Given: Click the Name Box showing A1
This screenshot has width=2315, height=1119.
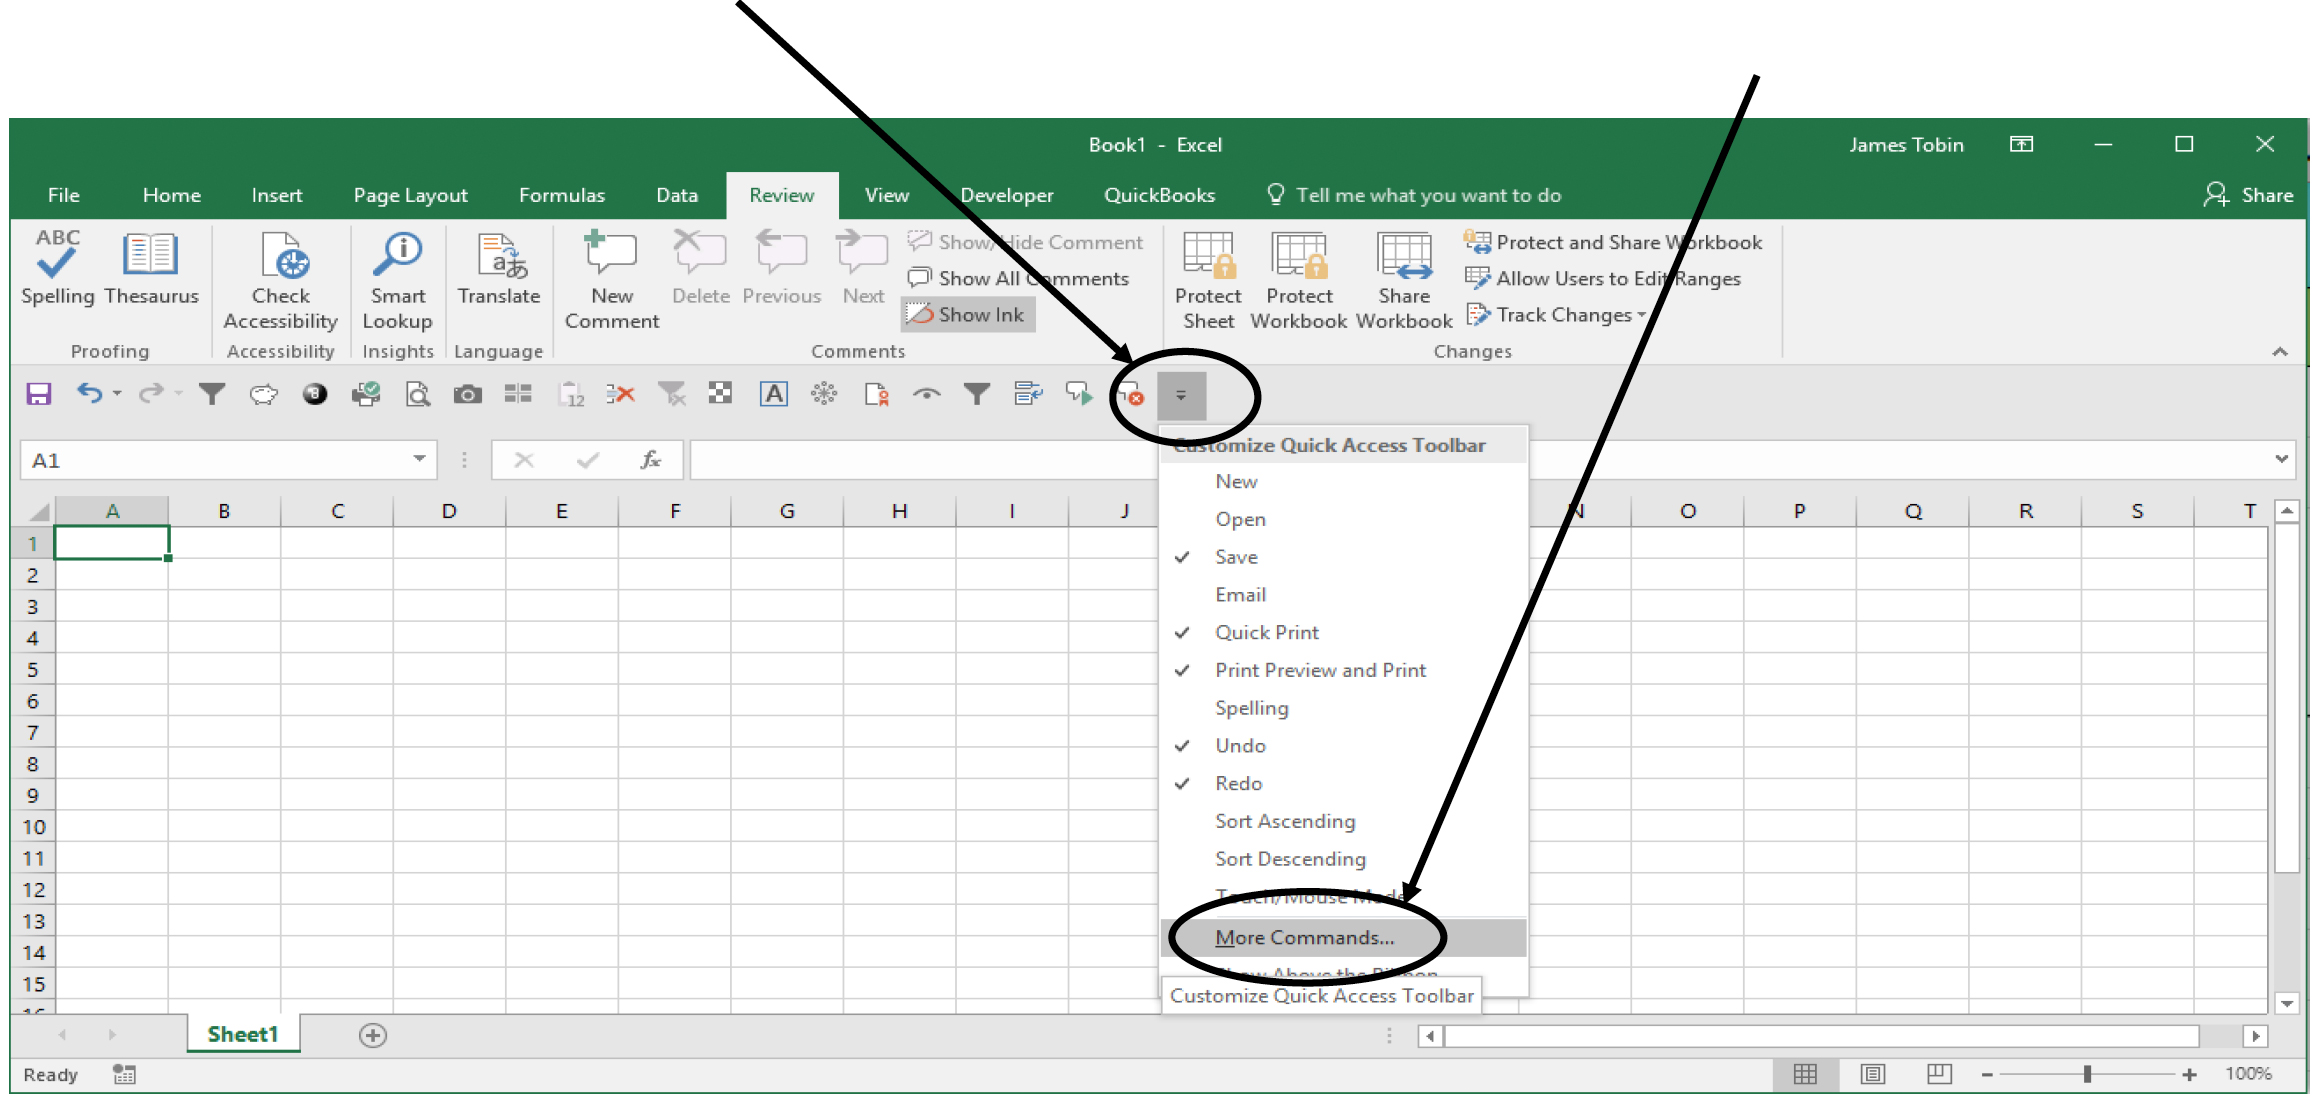Looking at the screenshot, I should point(215,460).
